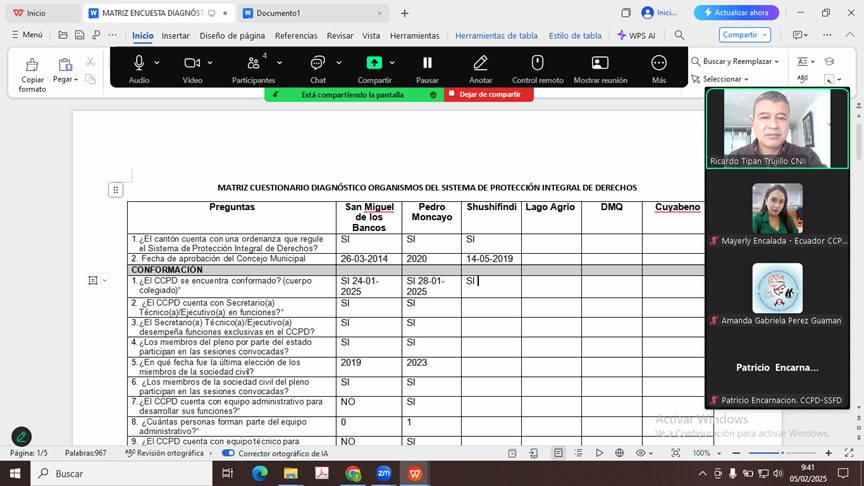Enter full screen view icon
Screen dimensions: 864x486
pos(849,453)
